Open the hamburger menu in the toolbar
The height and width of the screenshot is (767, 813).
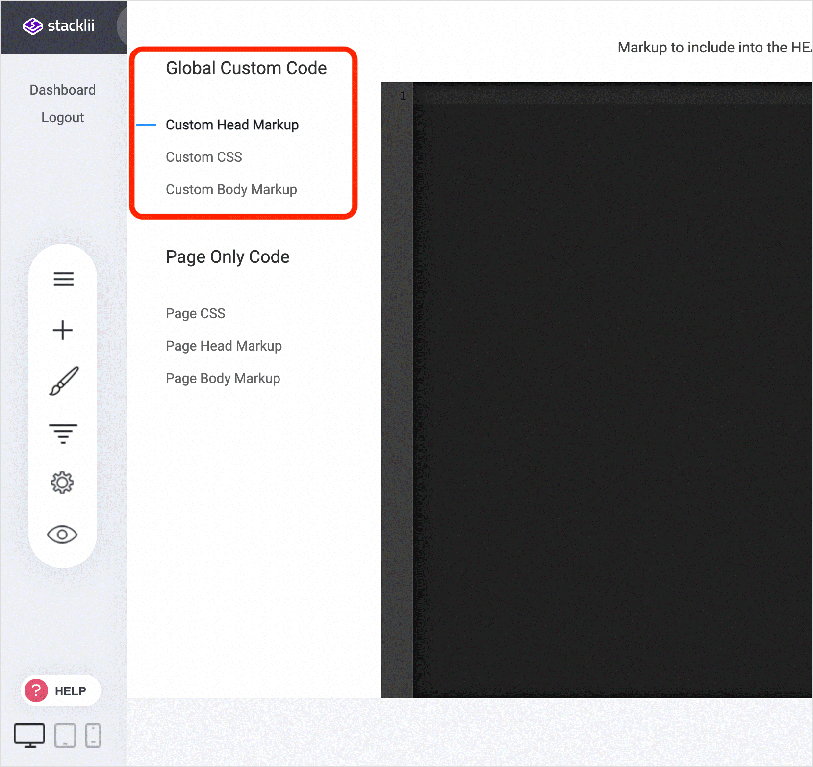[x=63, y=279]
